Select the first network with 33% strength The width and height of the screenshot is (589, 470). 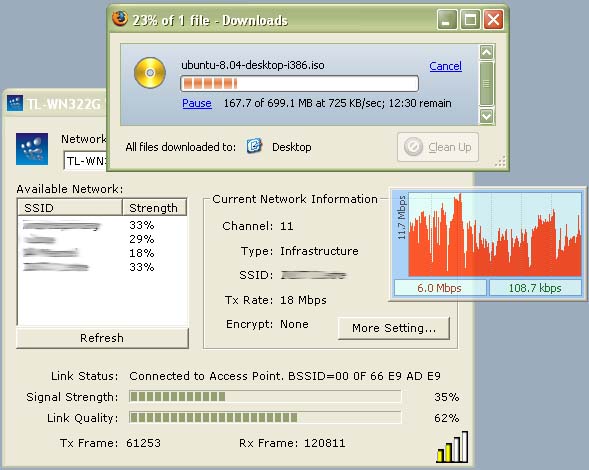click(102, 225)
